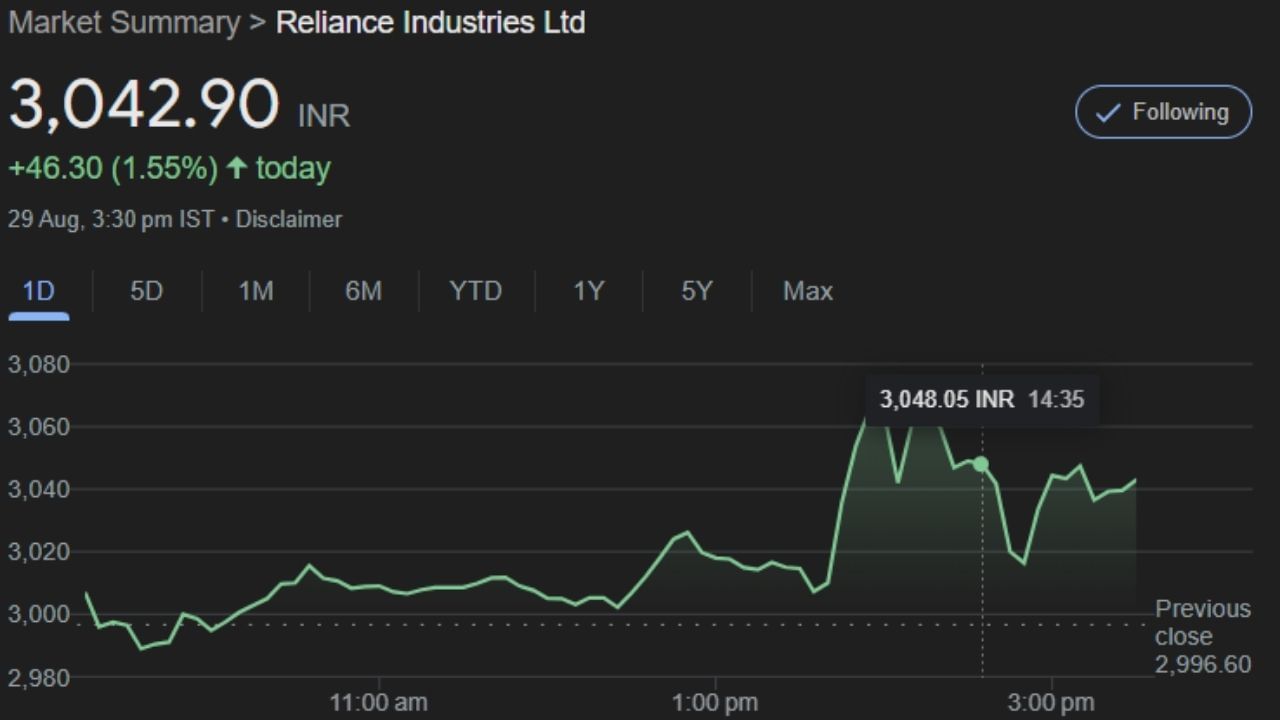Click the 3,080 y-axis label
1280x720 pixels.
tap(39, 365)
